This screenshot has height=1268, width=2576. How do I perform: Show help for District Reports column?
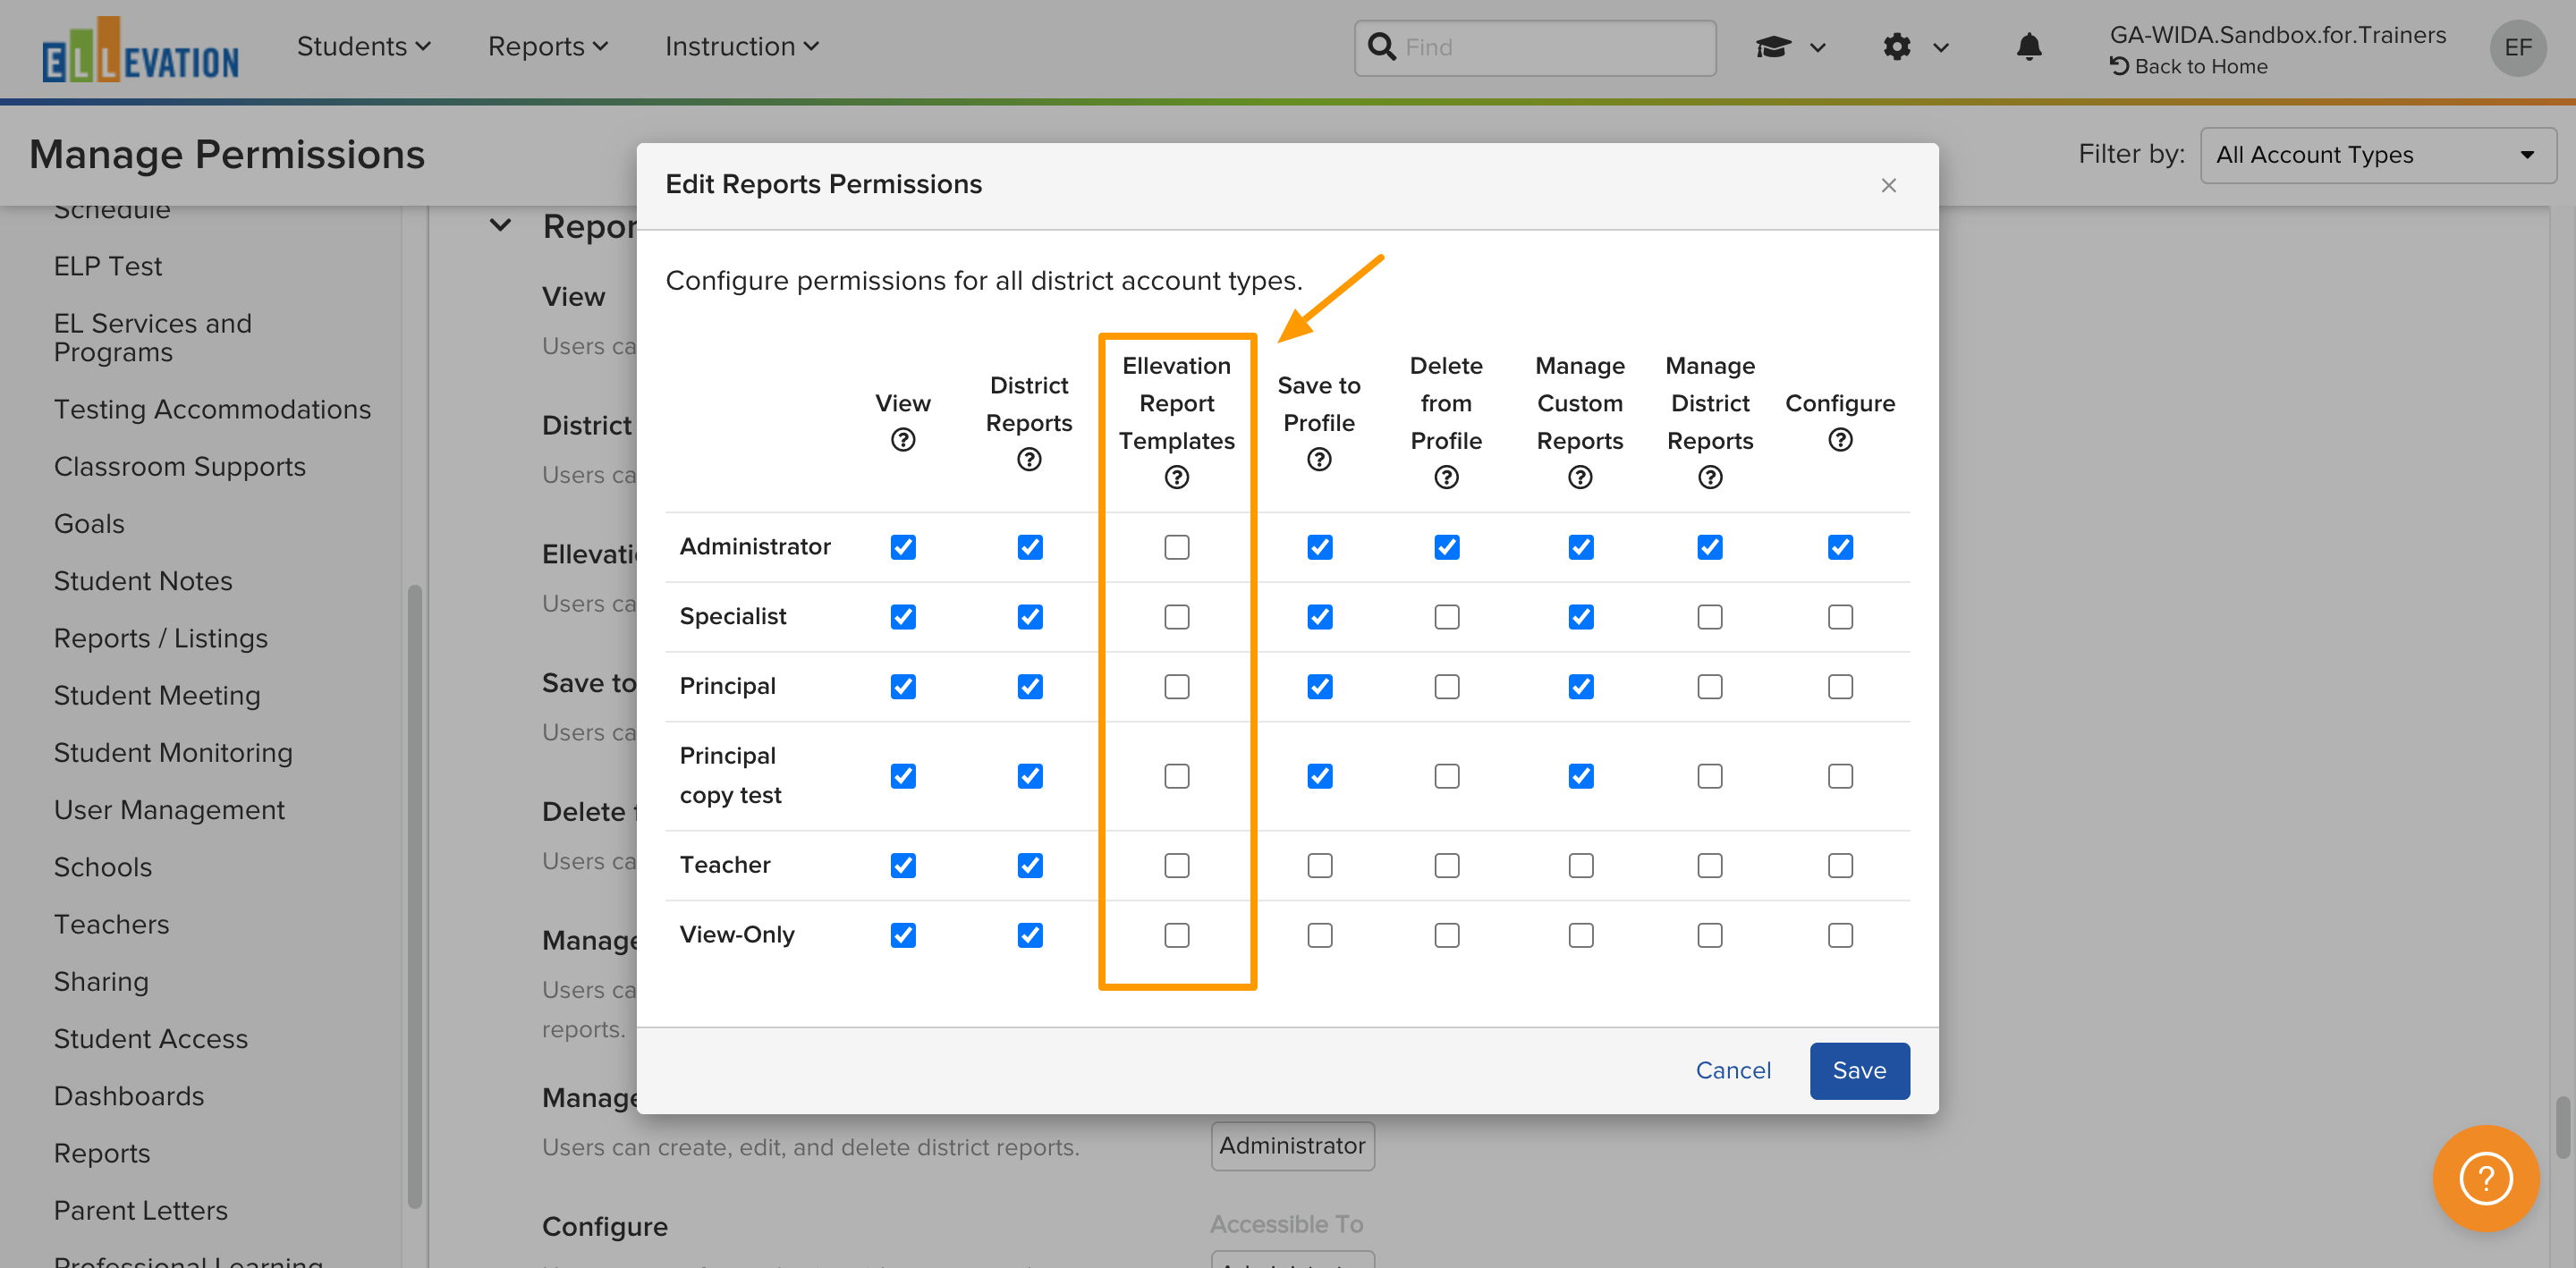pyautogui.click(x=1029, y=459)
